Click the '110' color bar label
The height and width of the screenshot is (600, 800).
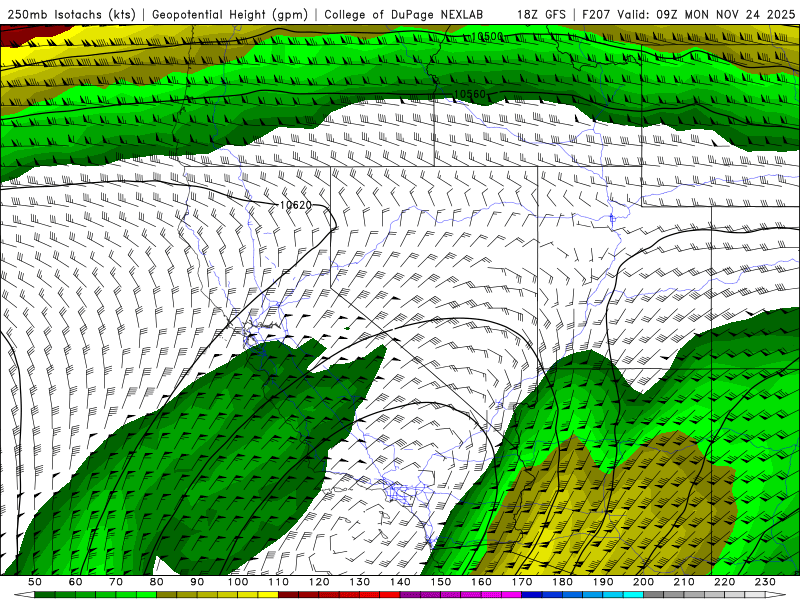click(279, 582)
